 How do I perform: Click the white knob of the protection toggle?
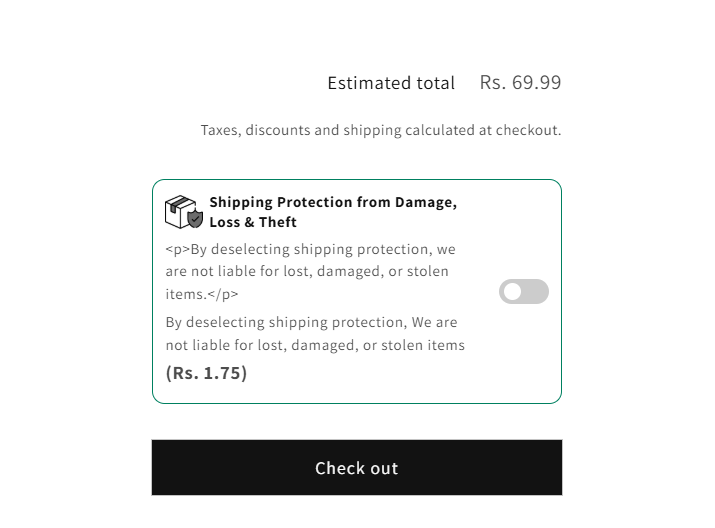click(x=513, y=292)
